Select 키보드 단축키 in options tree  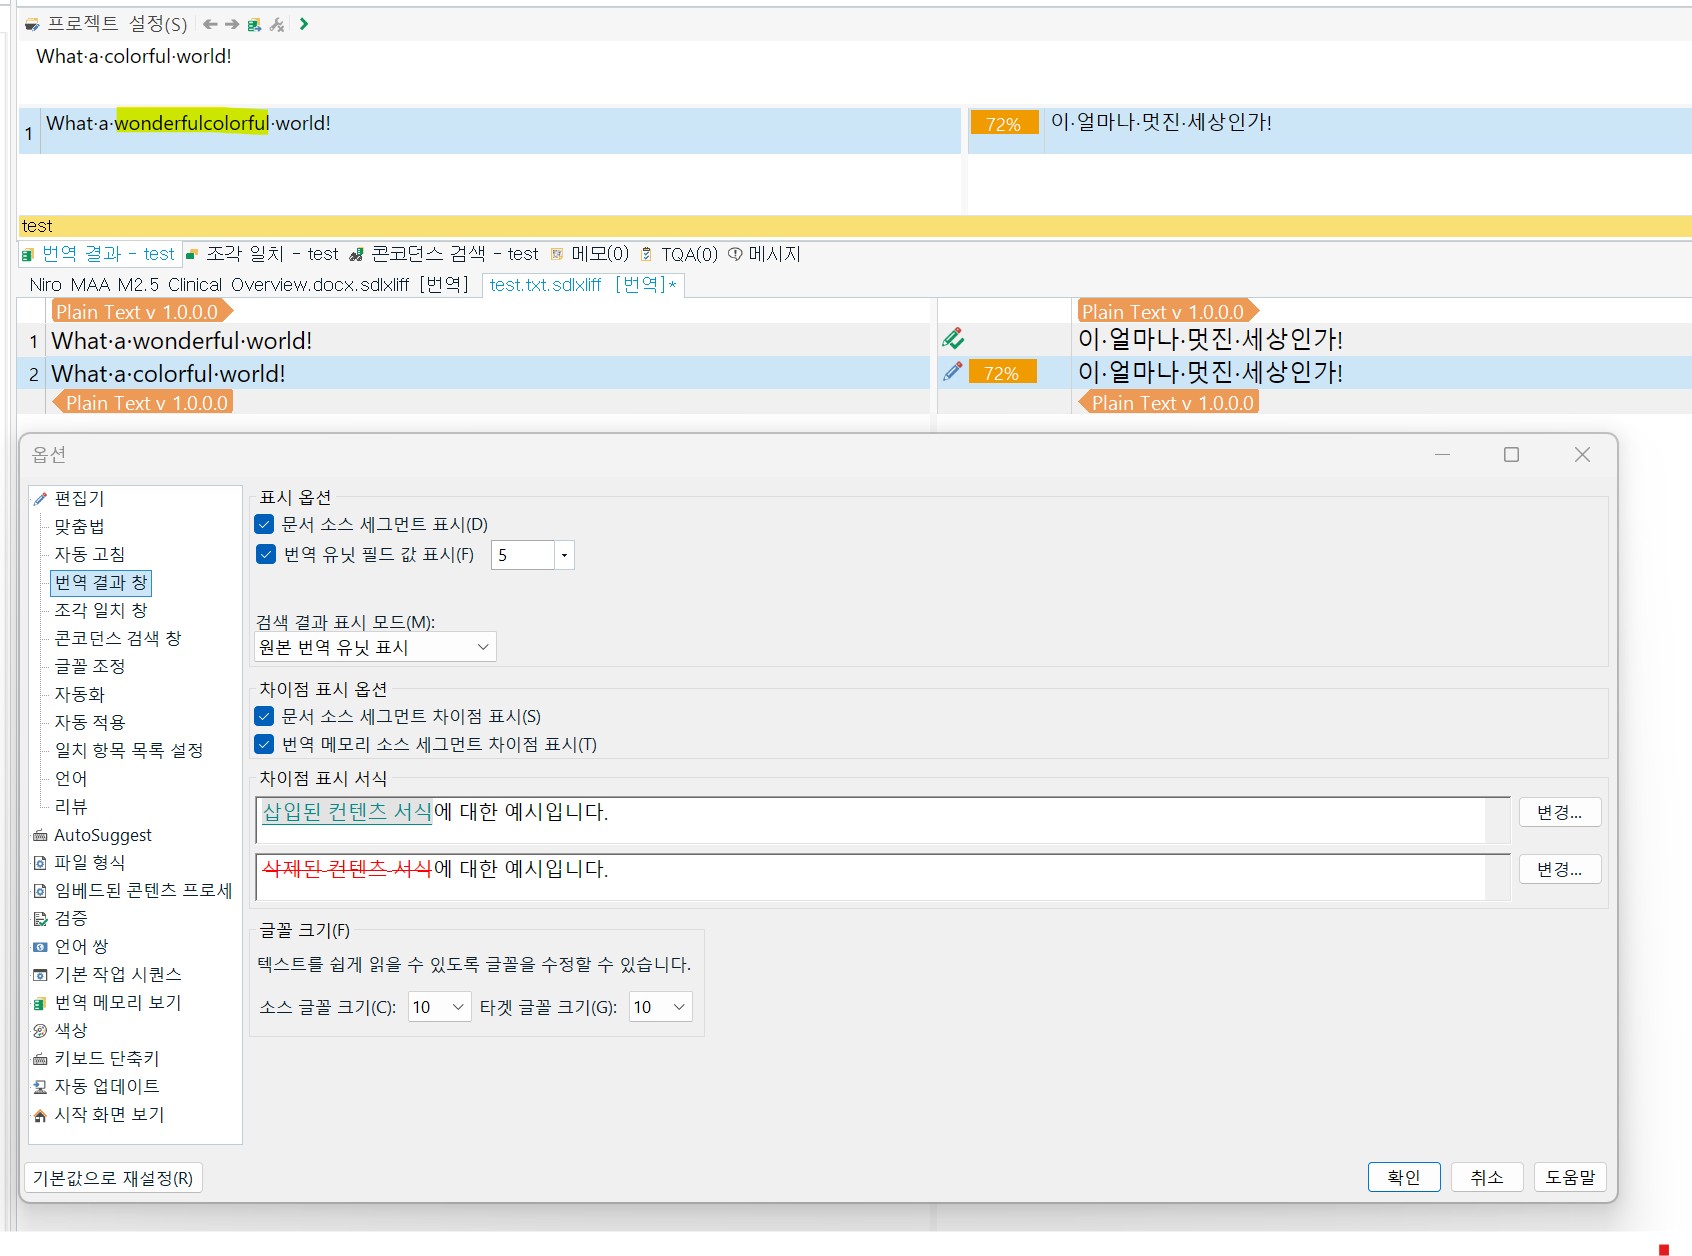(106, 1058)
